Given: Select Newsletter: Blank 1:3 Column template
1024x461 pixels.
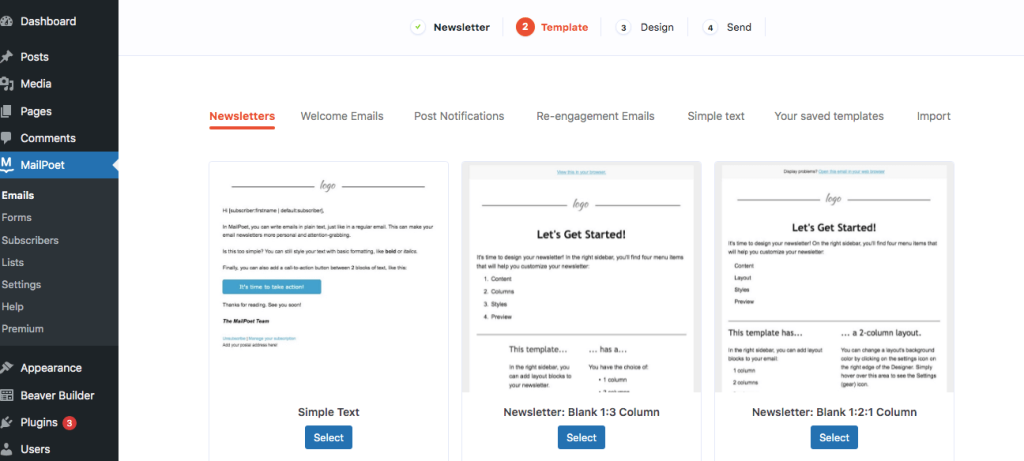Looking at the screenshot, I should [581, 437].
